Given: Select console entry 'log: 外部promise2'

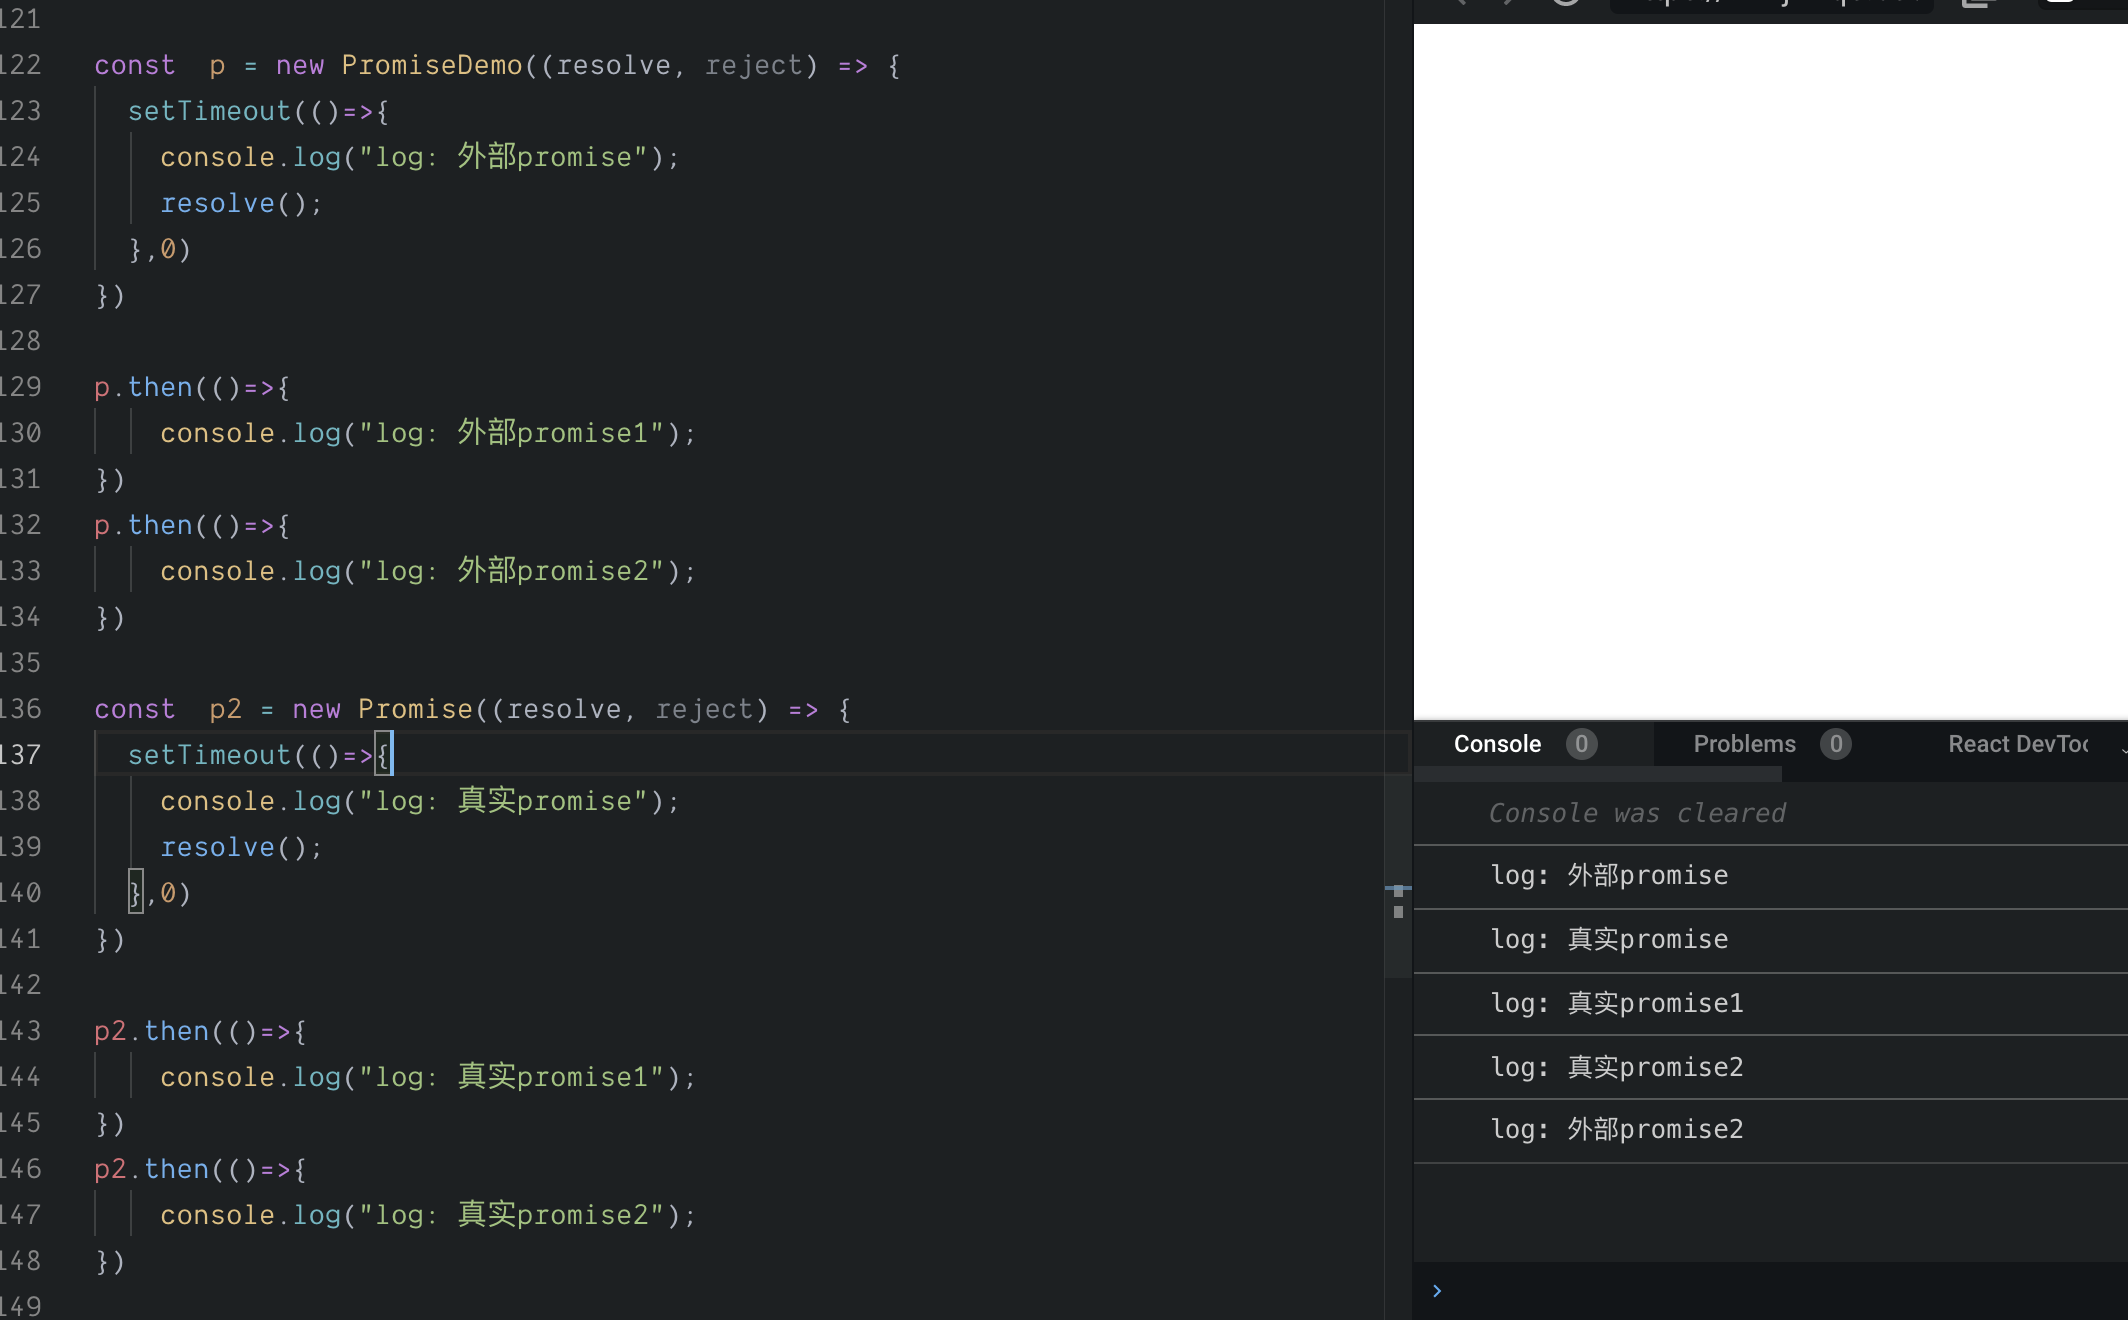Looking at the screenshot, I should pos(1616,1130).
